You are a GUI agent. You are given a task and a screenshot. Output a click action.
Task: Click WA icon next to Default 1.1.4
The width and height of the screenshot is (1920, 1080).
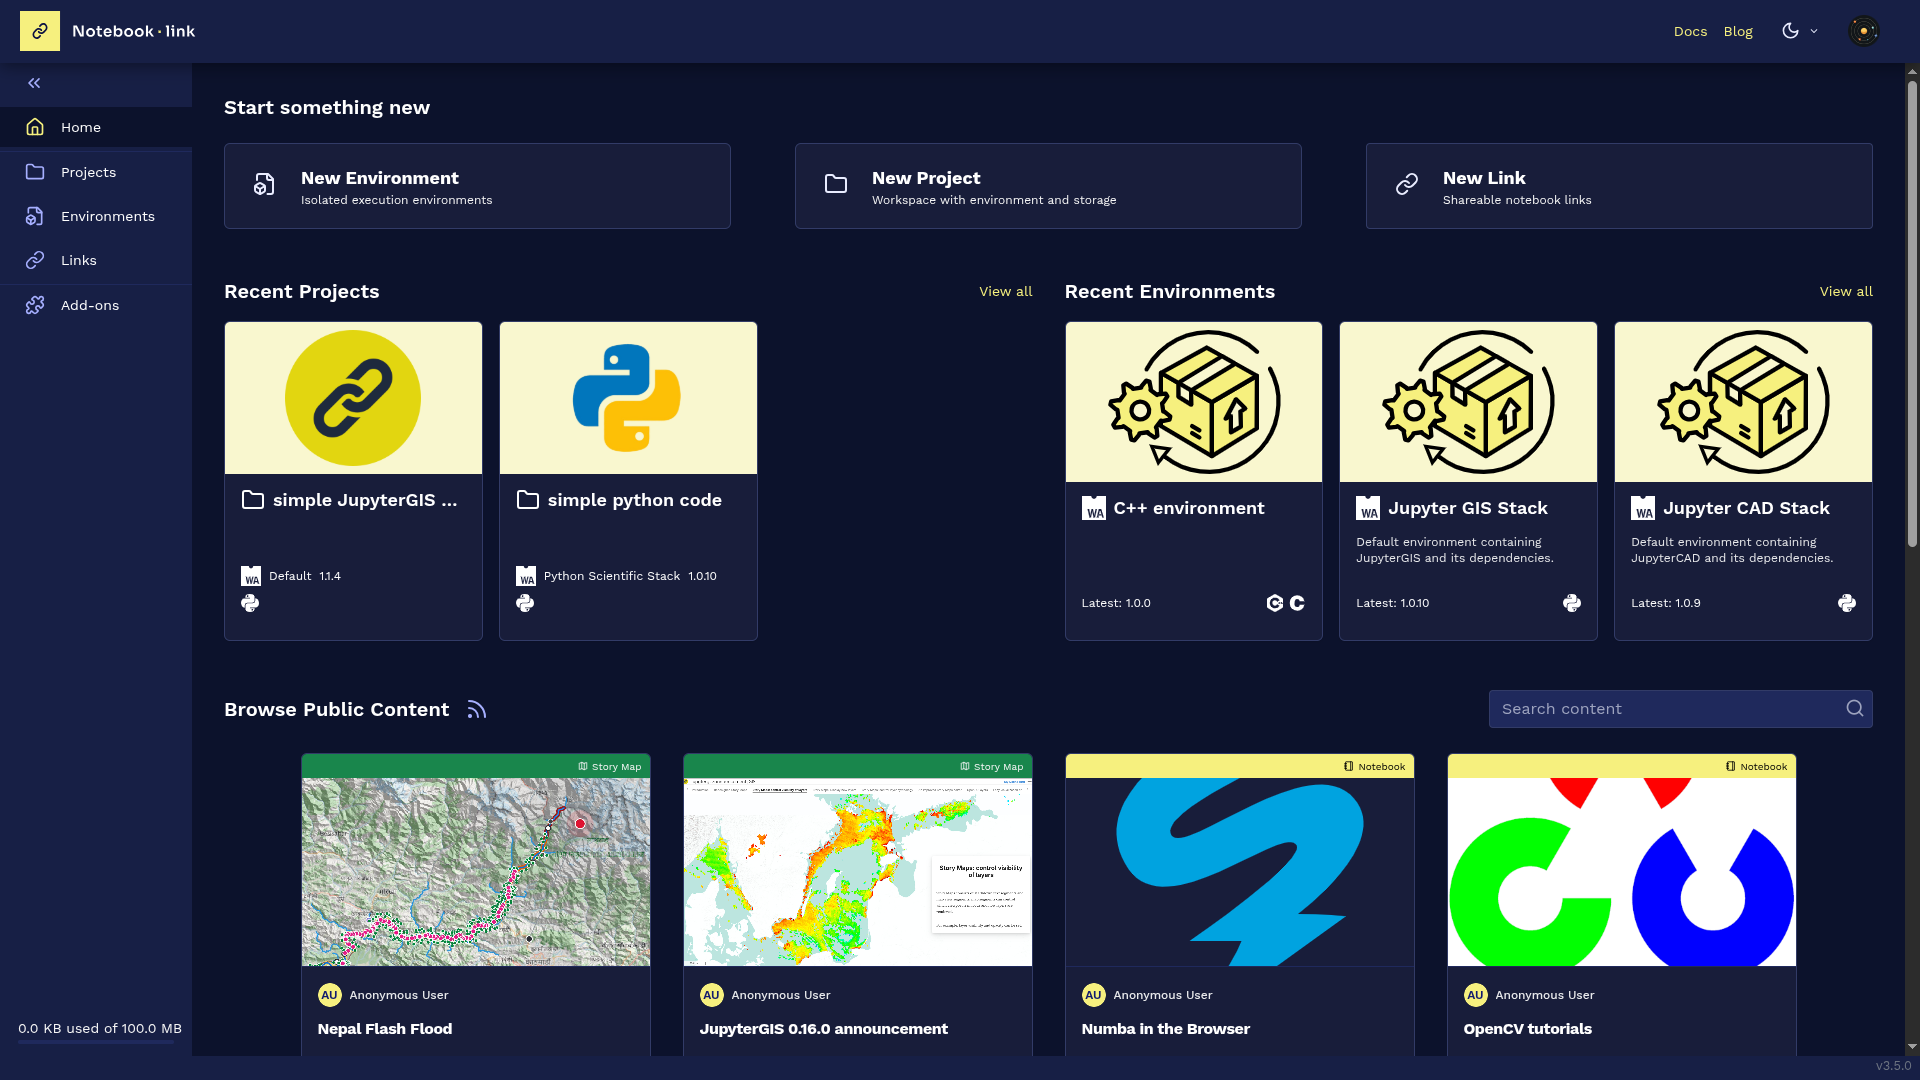click(x=251, y=576)
